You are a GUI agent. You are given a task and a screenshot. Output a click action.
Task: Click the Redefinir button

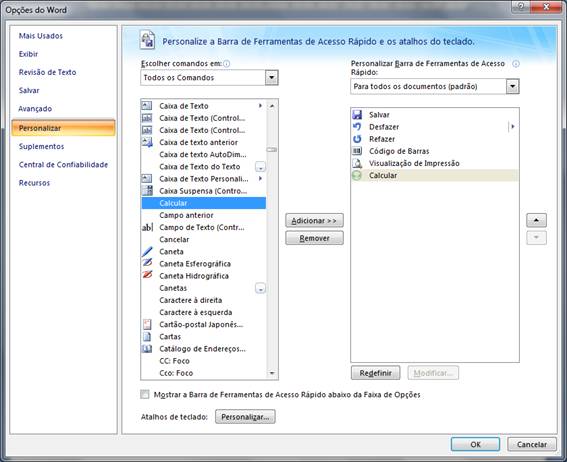pyautogui.click(x=375, y=373)
